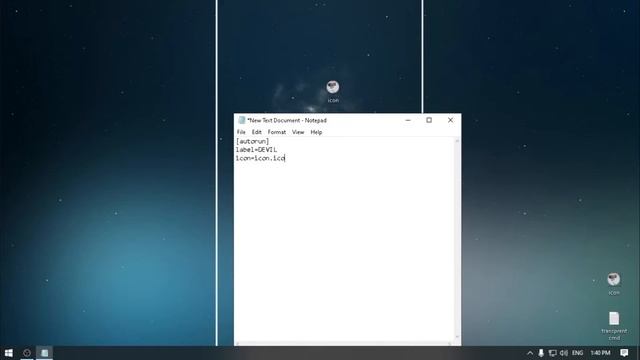This screenshot has height=360, width=640.
Task: Click the Notepad vertical scrollbar up arrow
Action: (457, 141)
